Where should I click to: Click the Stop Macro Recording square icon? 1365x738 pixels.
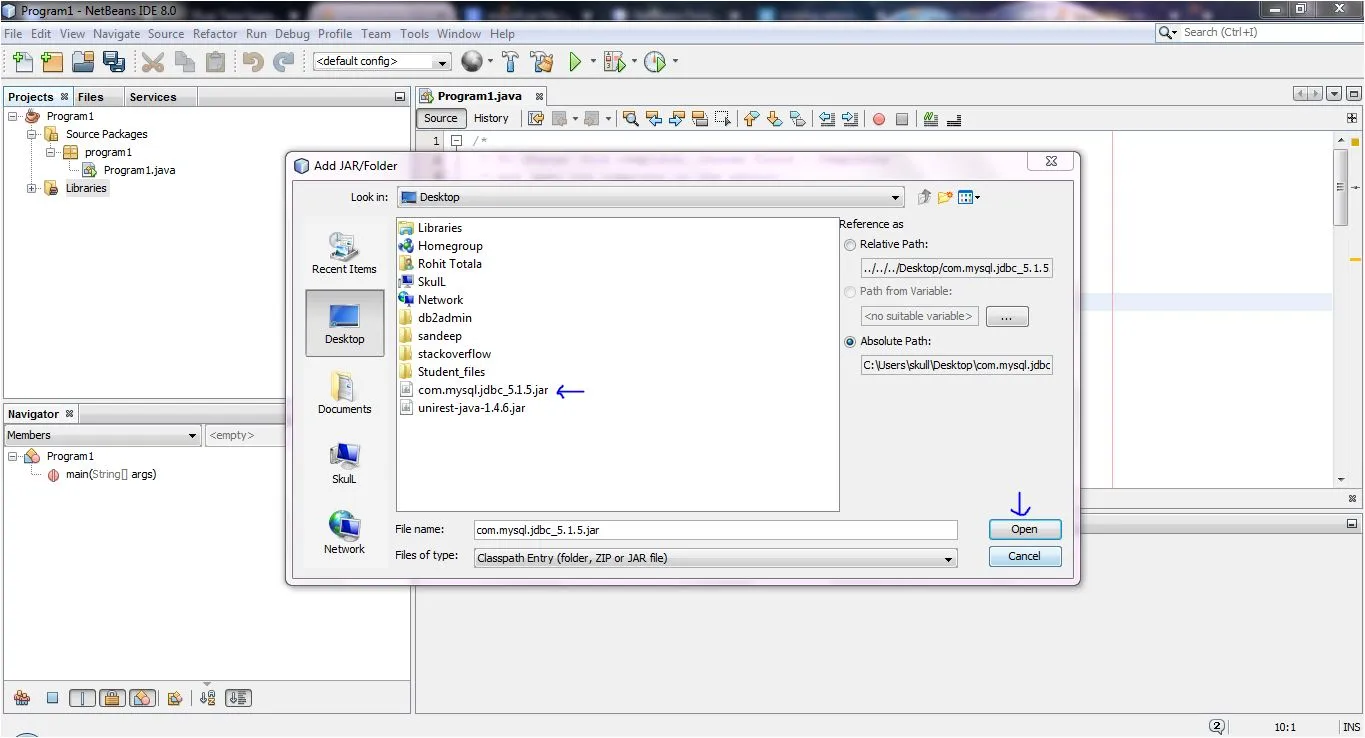pos(902,119)
